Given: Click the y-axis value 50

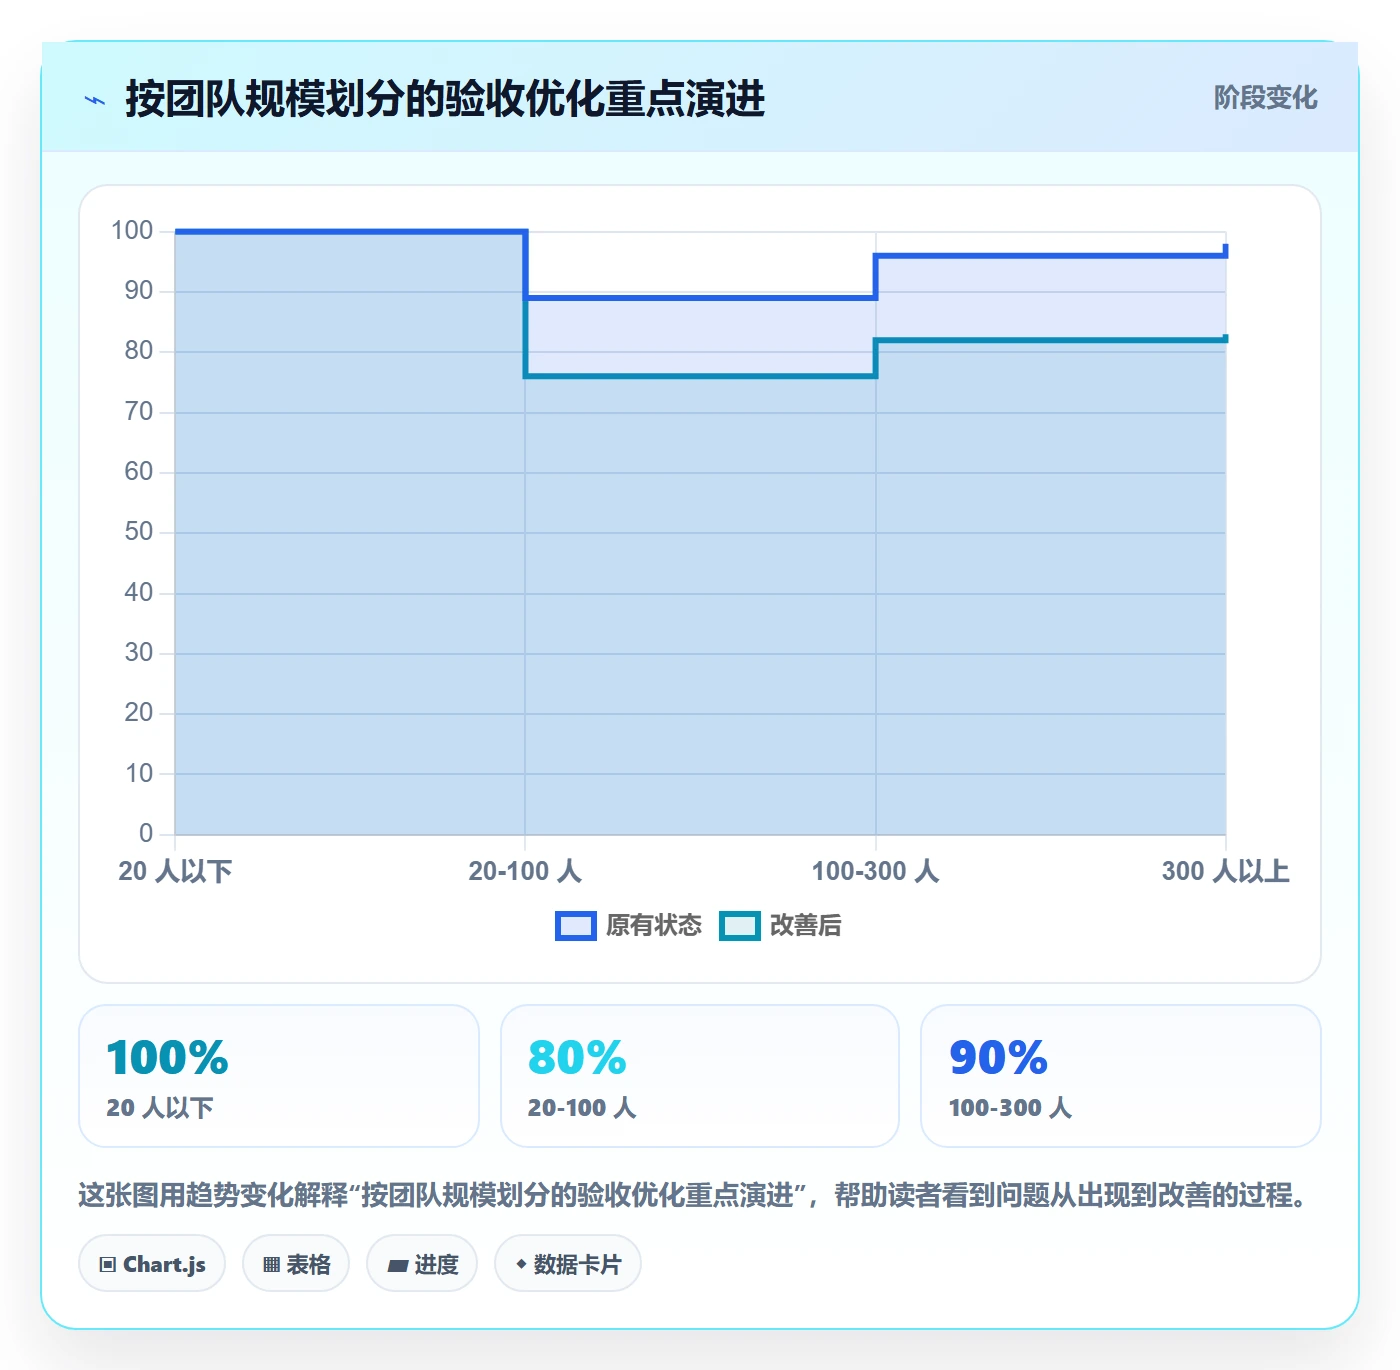Looking at the screenshot, I should click(139, 532).
